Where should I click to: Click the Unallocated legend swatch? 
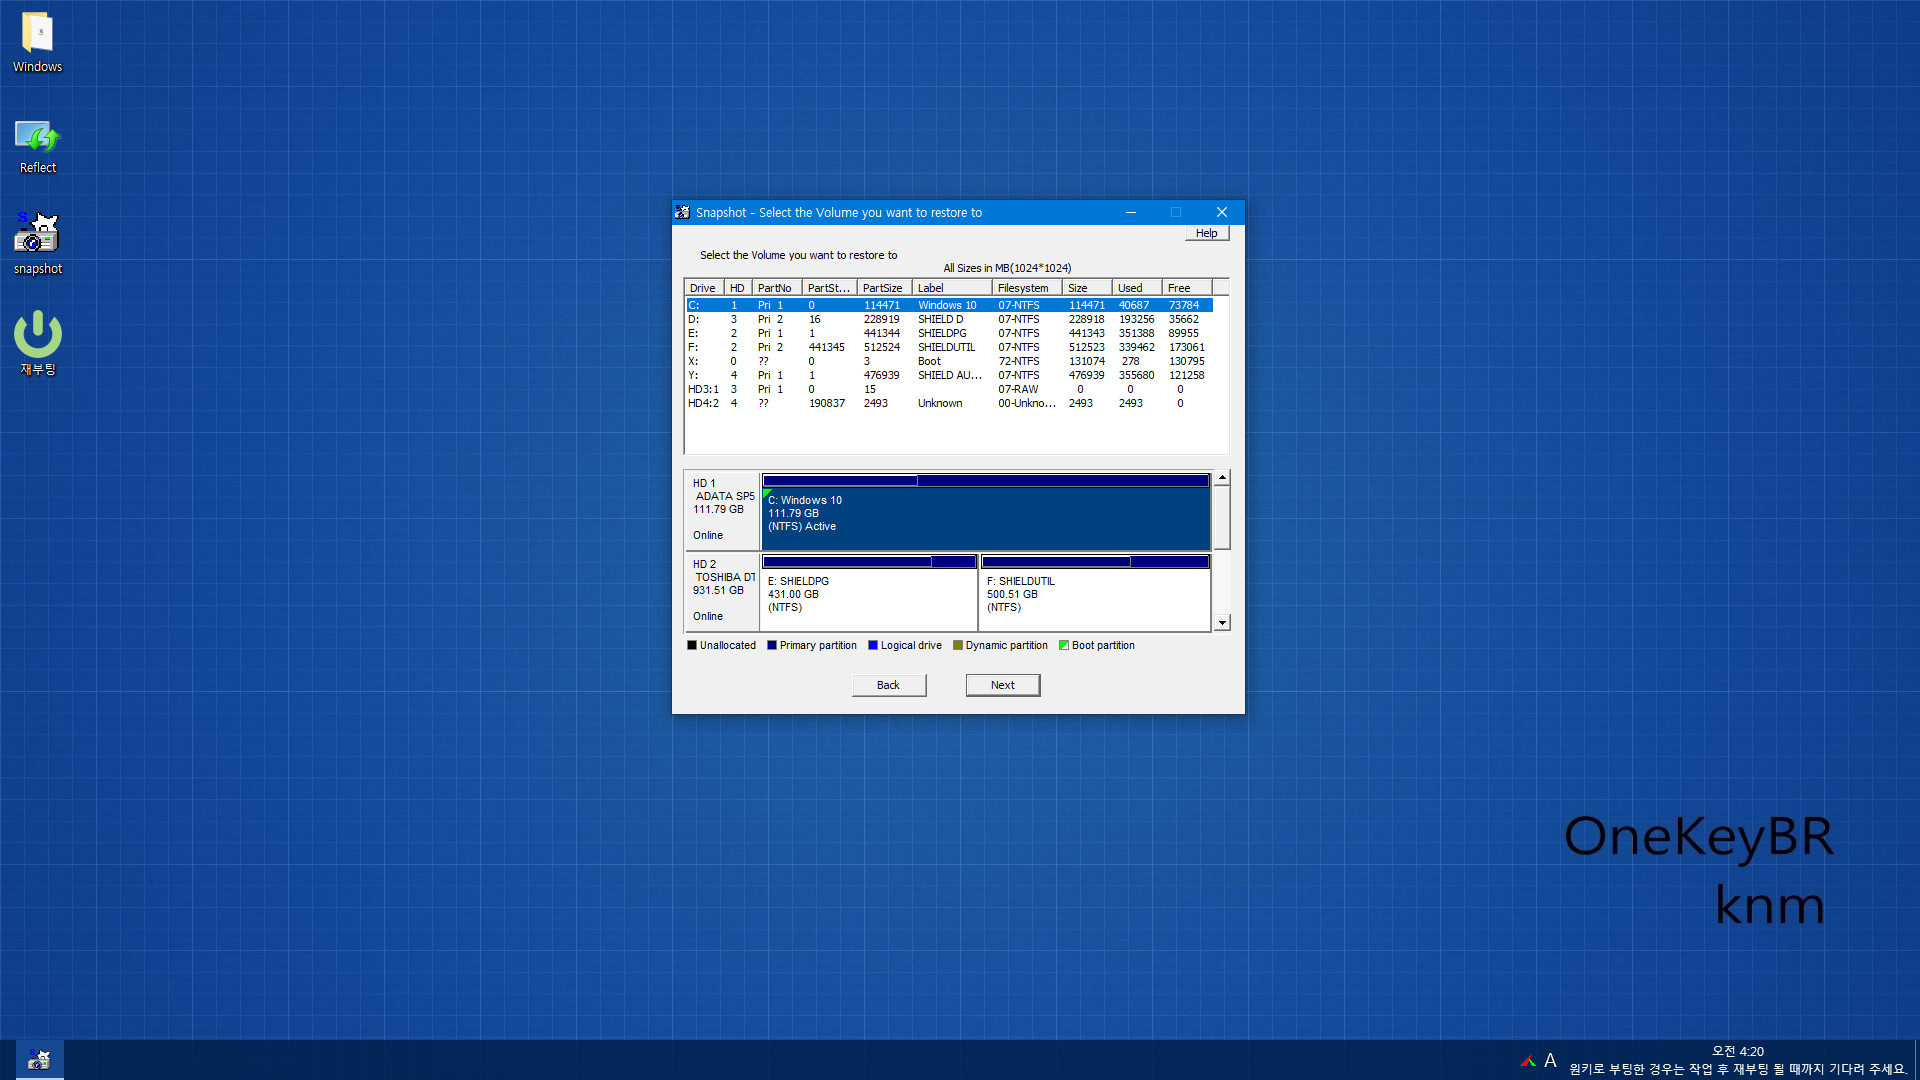tap(692, 646)
